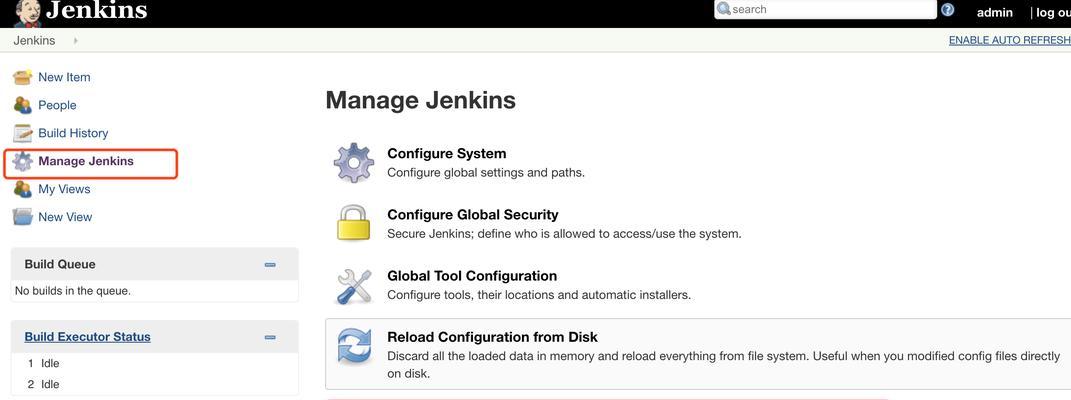This screenshot has height=400, width=1071.
Task: Click executor '2 Idle' row
Action: (44, 384)
